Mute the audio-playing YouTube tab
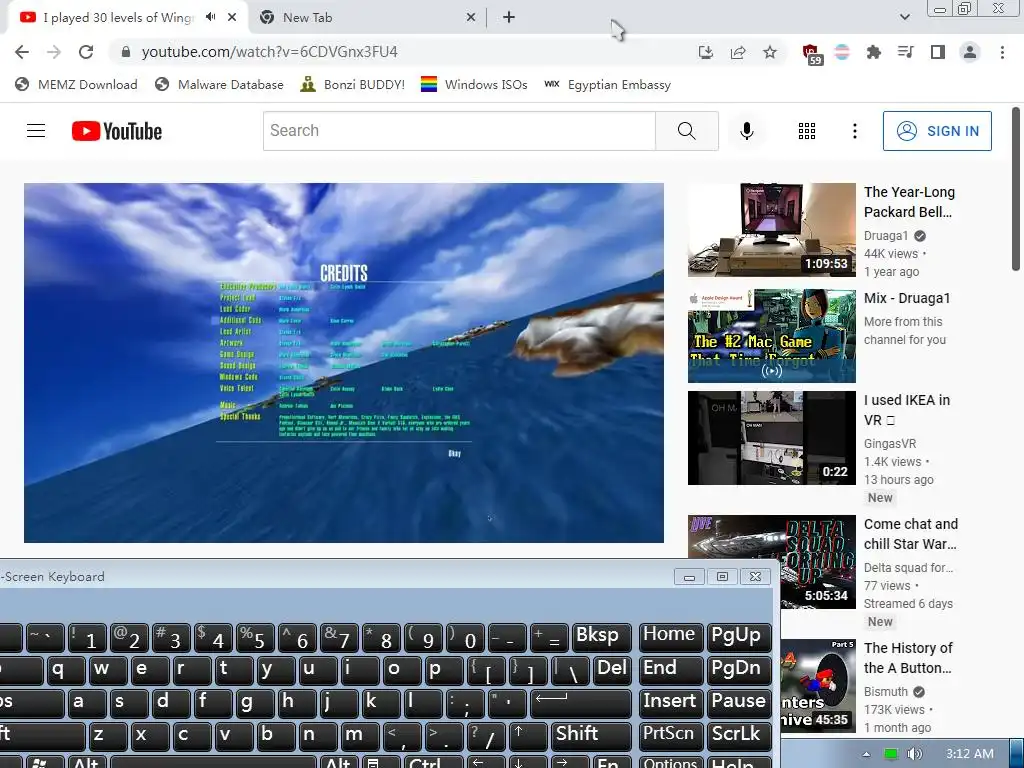The height and width of the screenshot is (768, 1024). (210, 17)
